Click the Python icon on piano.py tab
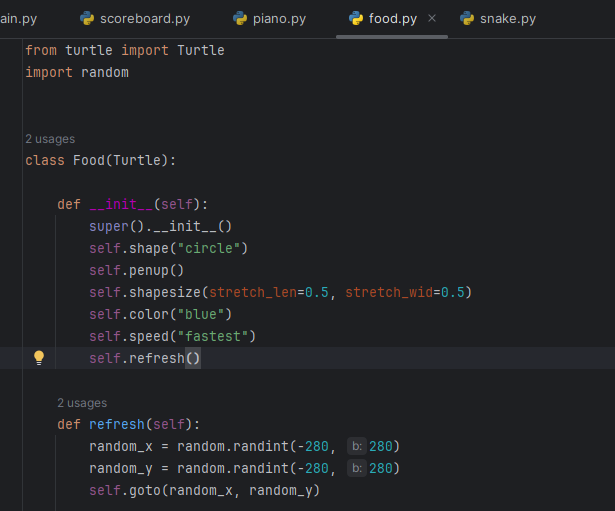Image resolution: width=615 pixels, height=511 pixels. 240,18
